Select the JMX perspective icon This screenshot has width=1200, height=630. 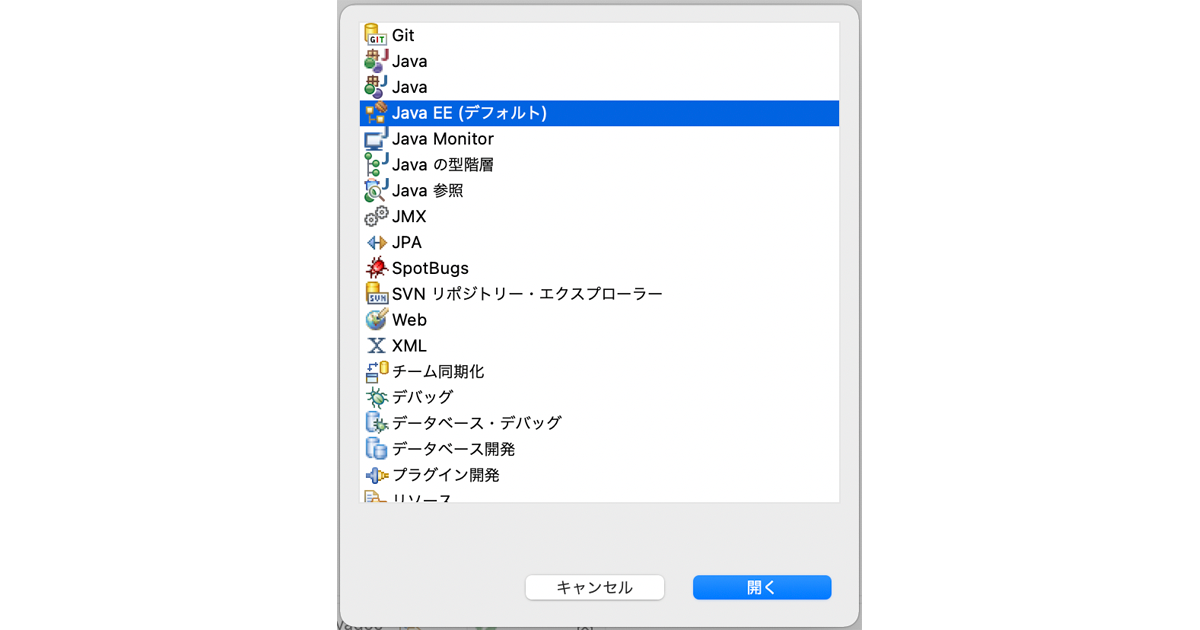pos(377,216)
